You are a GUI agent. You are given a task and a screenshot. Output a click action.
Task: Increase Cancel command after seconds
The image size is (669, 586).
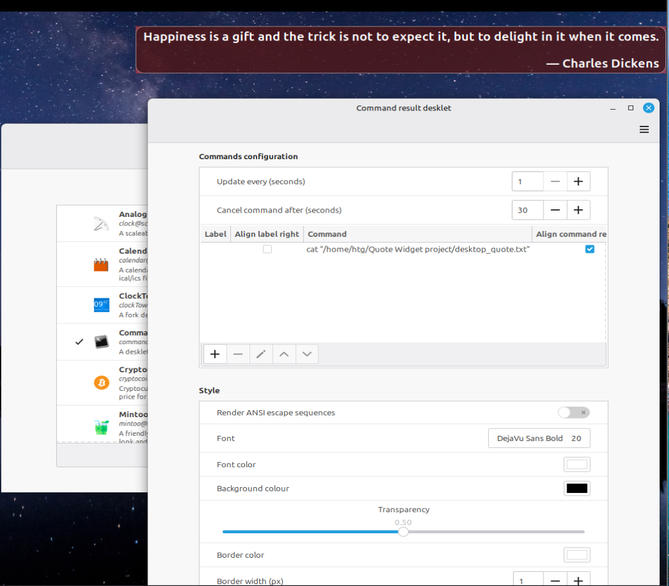[x=578, y=210]
